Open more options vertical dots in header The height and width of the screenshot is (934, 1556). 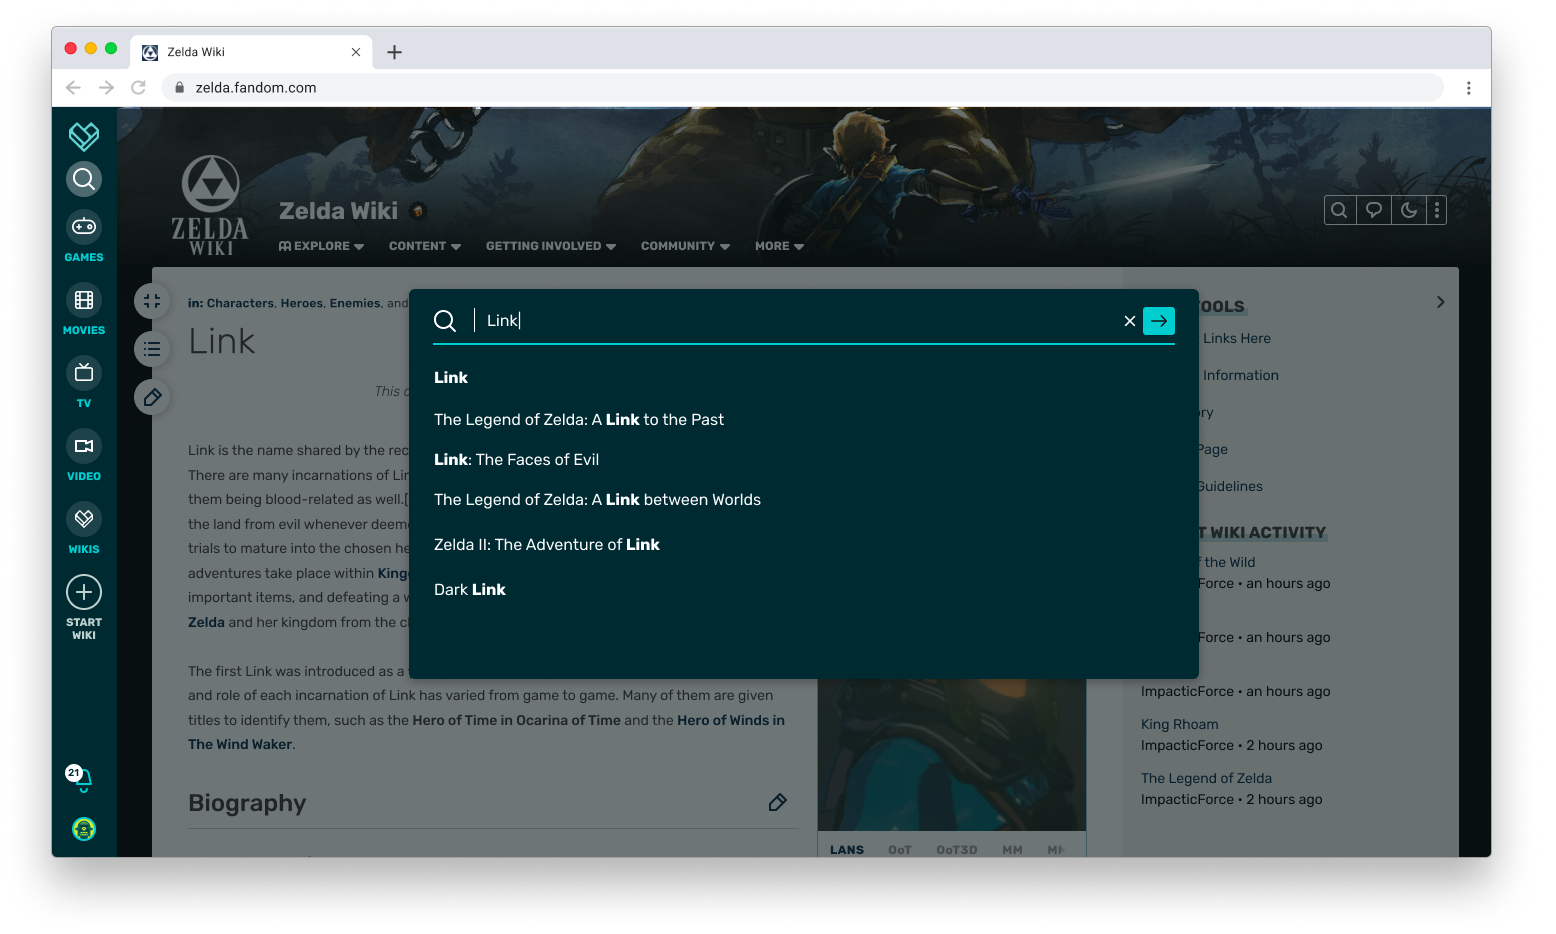tap(1437, 210)
